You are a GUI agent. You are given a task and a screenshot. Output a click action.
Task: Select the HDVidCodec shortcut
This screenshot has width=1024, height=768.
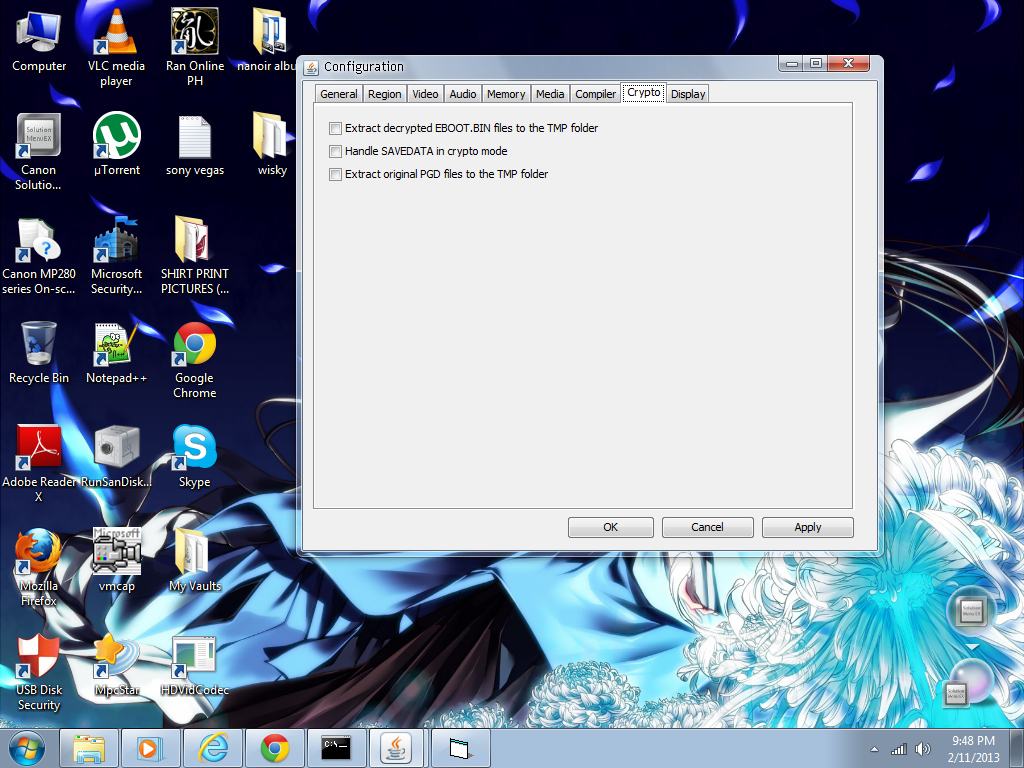pyautogui.click(x=195, y=665)
